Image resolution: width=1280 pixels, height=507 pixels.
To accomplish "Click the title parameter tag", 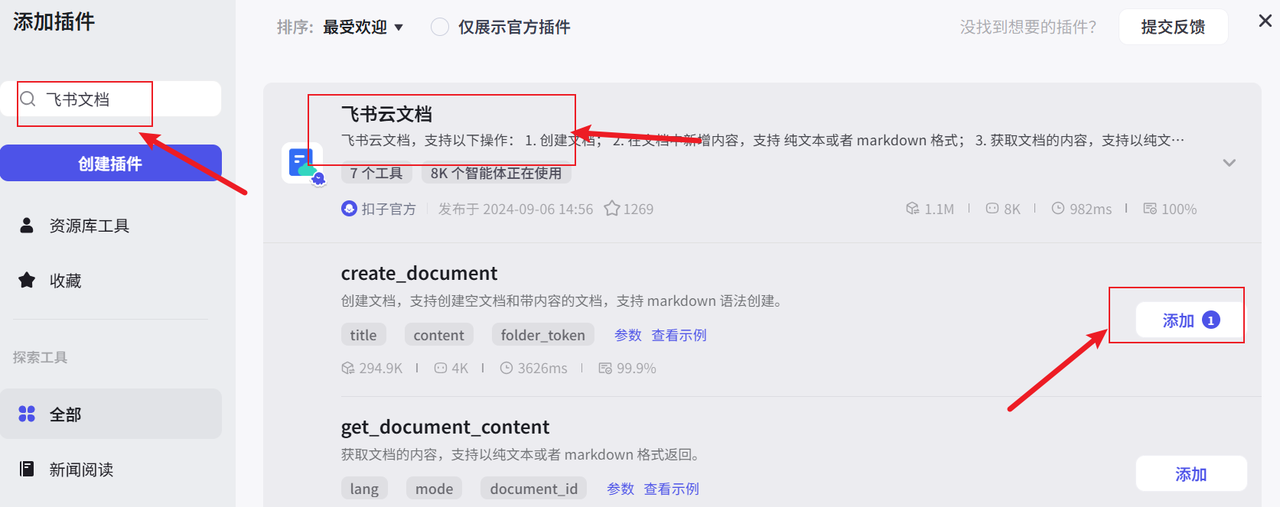I will click(364, 335).
